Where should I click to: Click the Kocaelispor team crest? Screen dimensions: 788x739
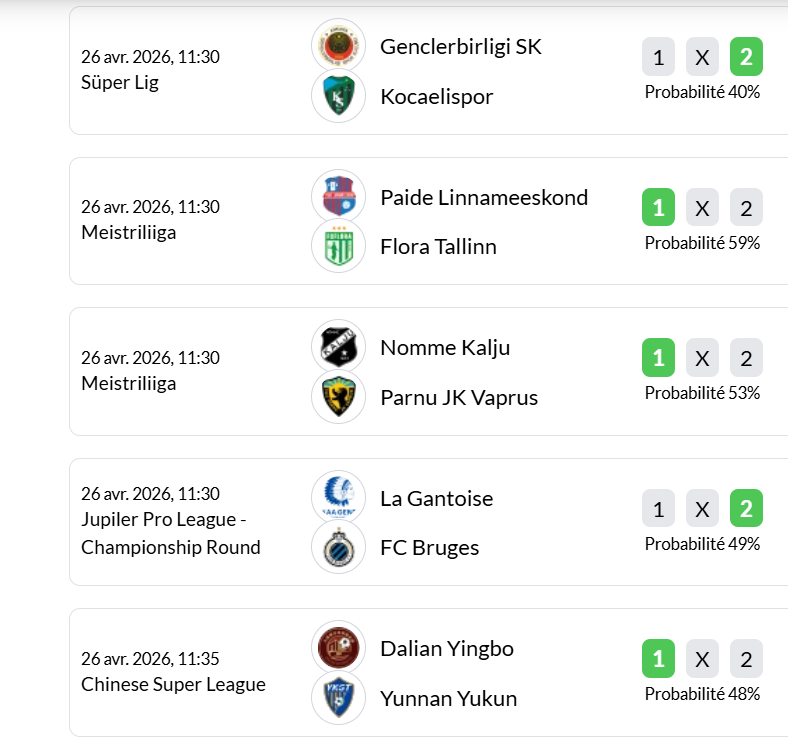[338, 96]
